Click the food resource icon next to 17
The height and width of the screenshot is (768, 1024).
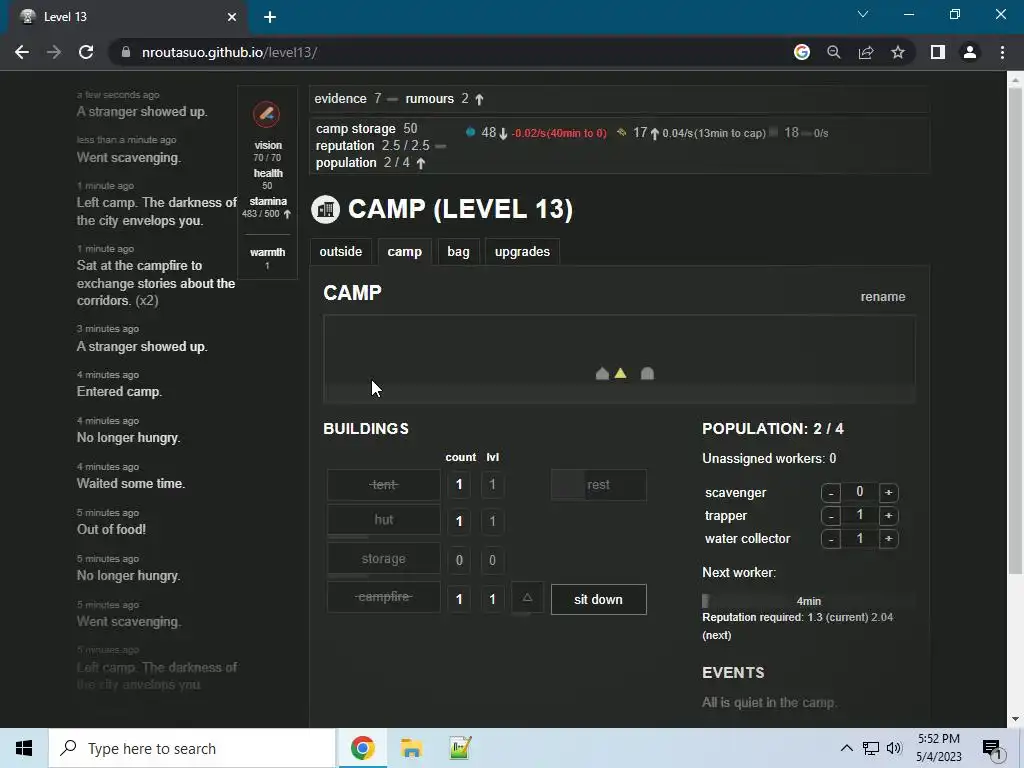pyautogui.click(x=622, y=132)
